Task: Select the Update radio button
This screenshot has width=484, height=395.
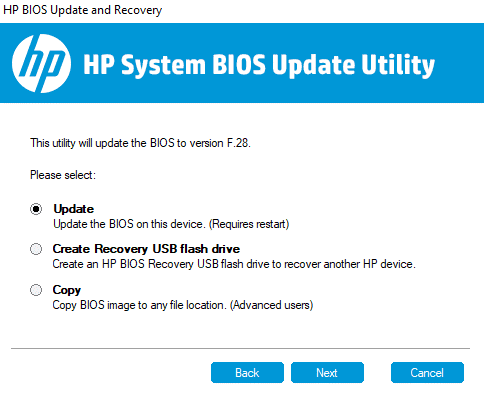Action: coord(36,209)
